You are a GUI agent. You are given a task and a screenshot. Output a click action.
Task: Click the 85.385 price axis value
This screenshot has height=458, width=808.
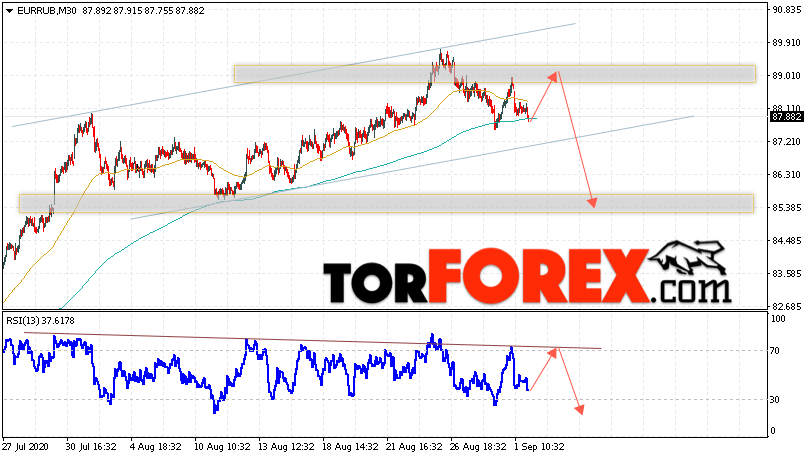[786, 208]
